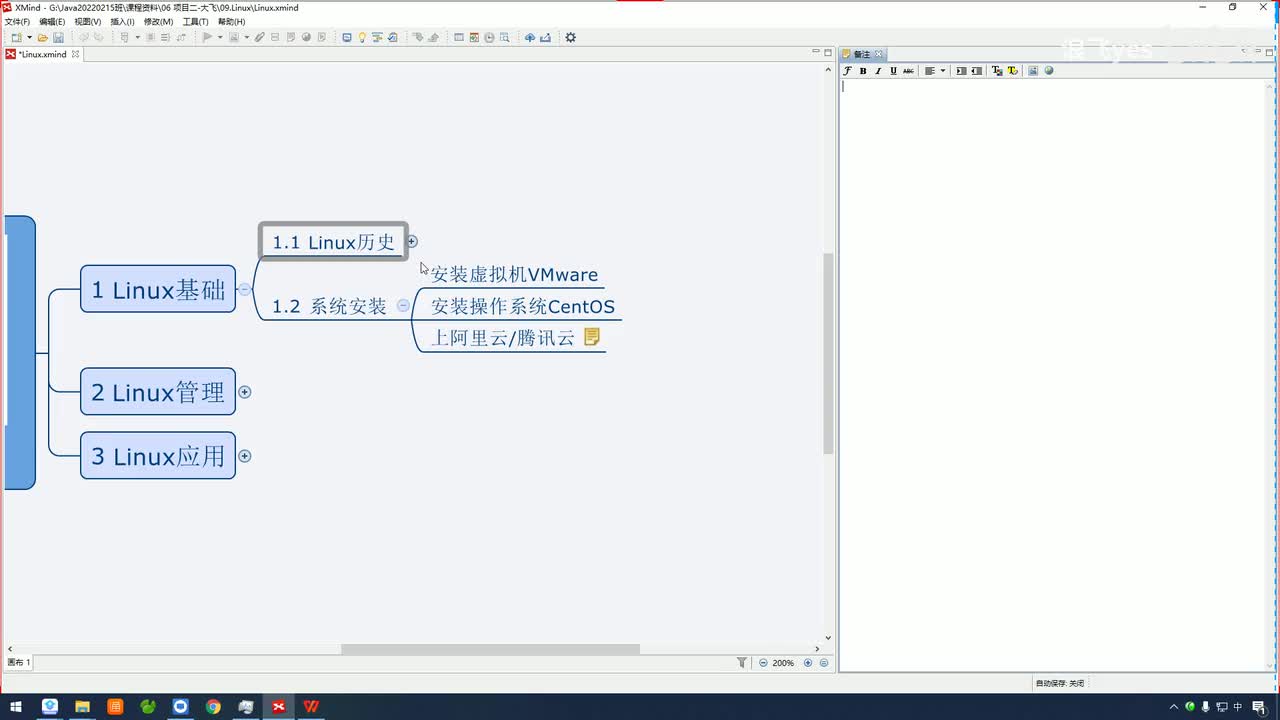The width and height of the screenshot is (1280, 720).
Task: Click the search magnifier toolbar icon
Action: click(x=505, y=38)
